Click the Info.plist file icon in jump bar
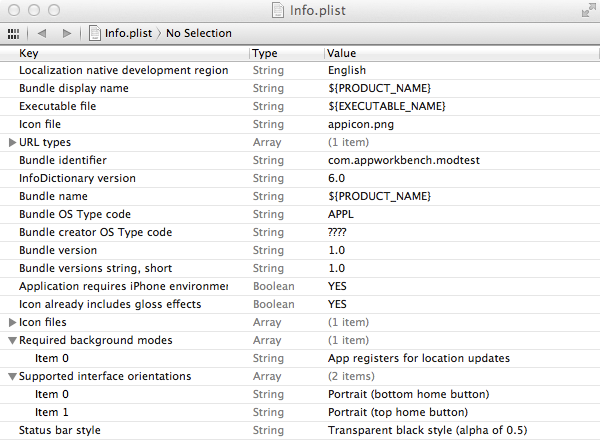This screenshot has width=600, height=443. (x=95, y=33)
